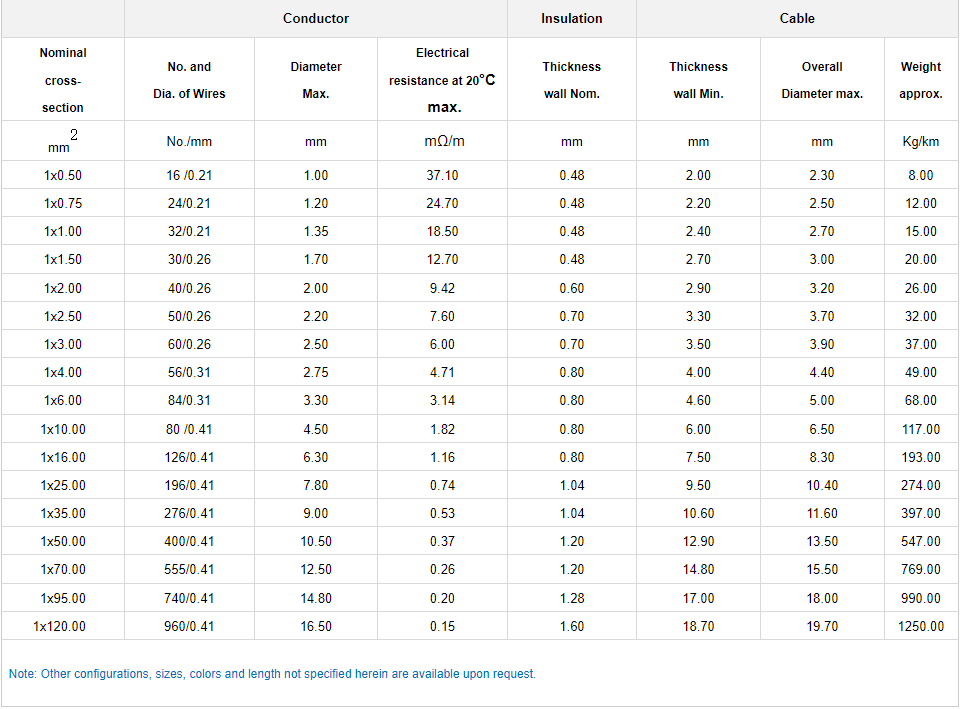Click the 37.10 resistance value
The height and width of the screenshot is (709, 962).
[442, 175]
